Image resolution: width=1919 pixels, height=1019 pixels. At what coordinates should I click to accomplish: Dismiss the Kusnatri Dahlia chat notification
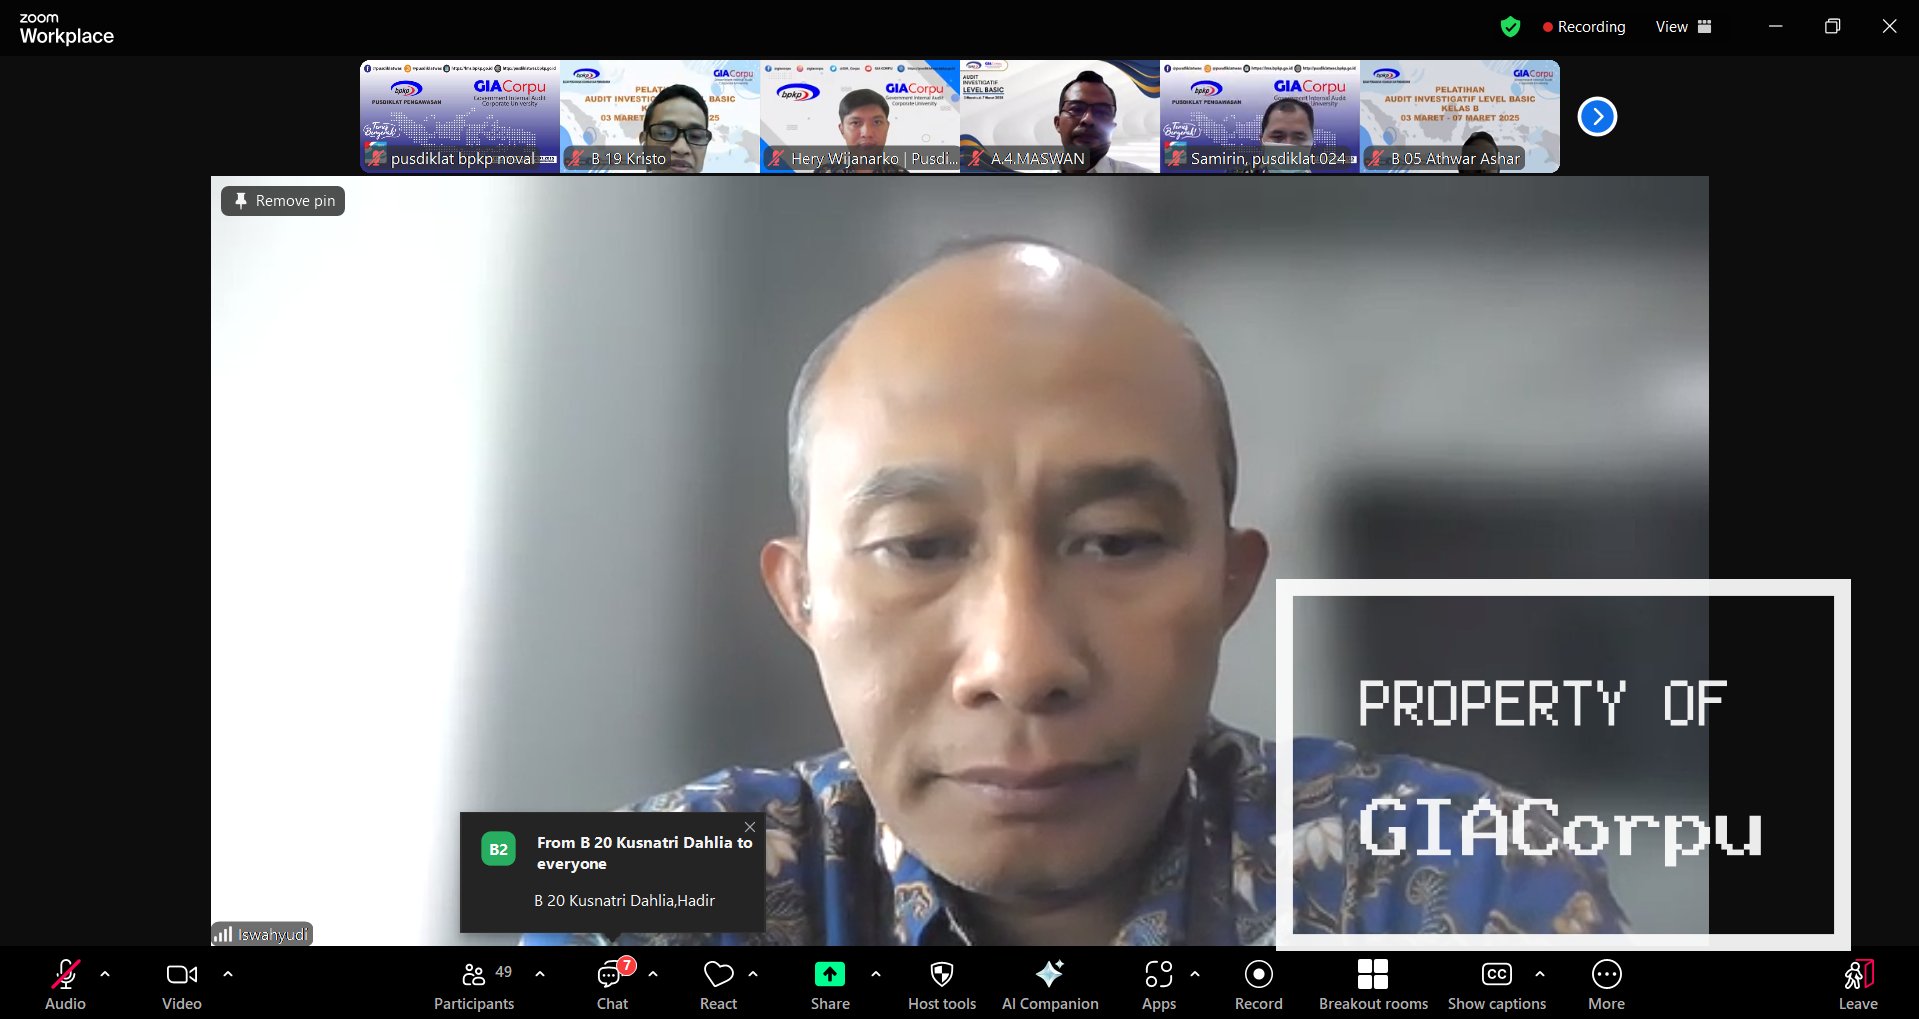[x=750, y=827]
